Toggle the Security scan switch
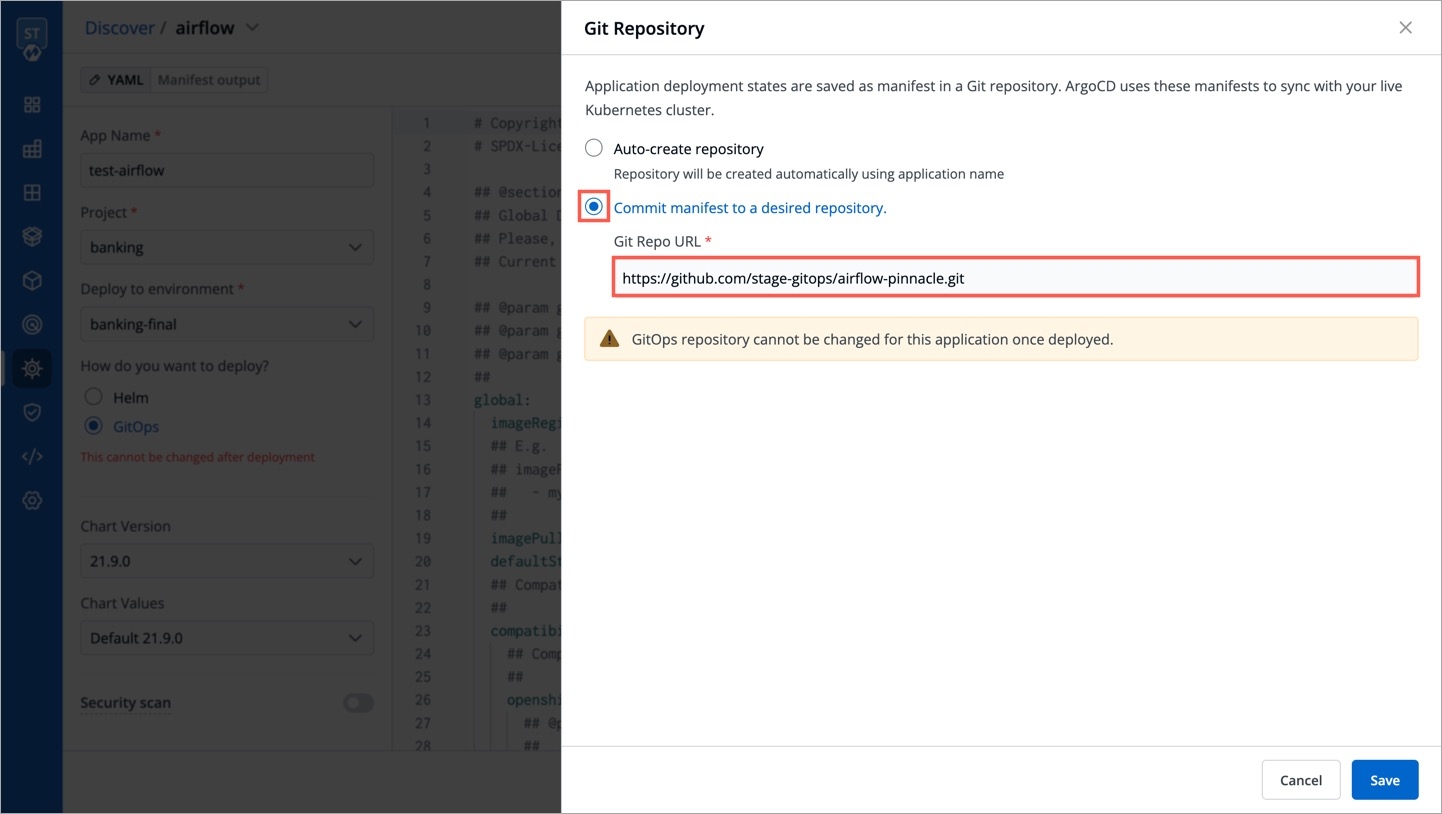The image size is (1442, 814). 358,703
